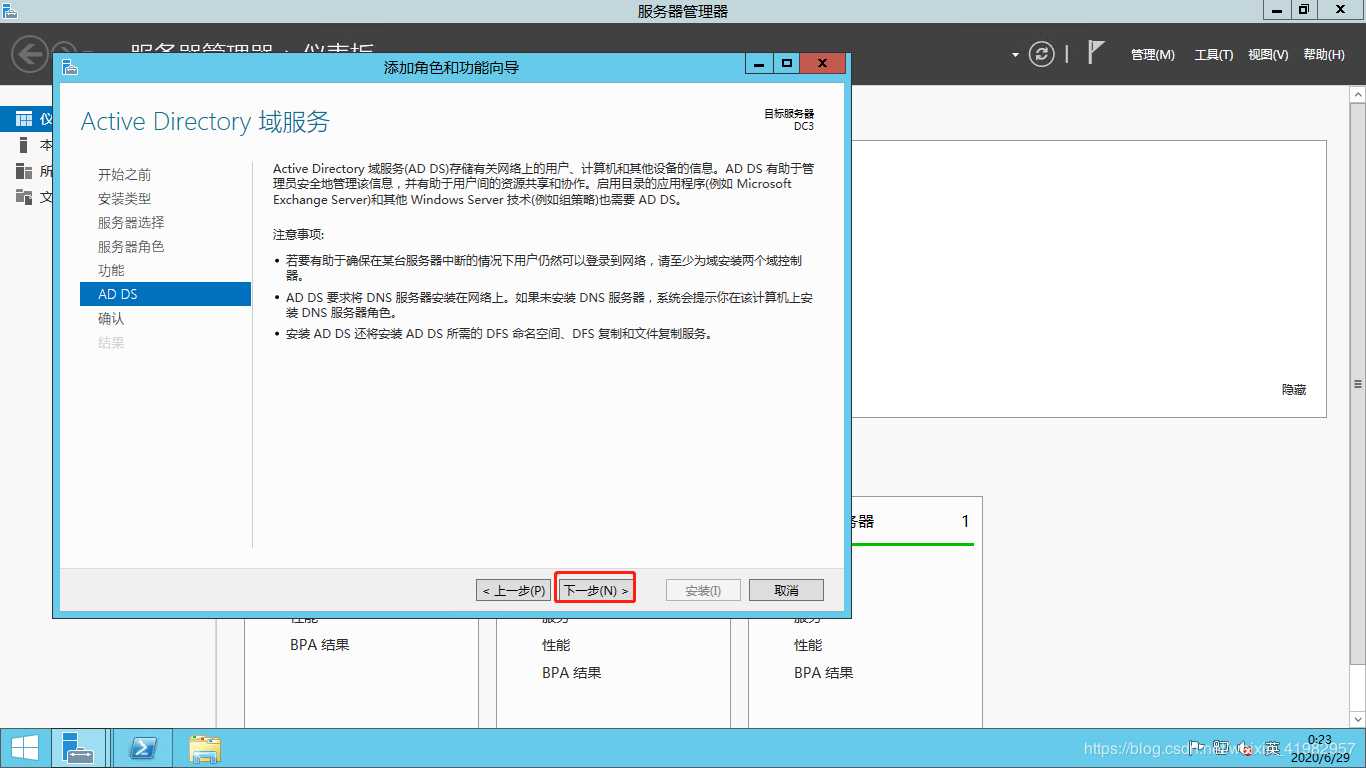The image size is (1366, 768).
Task: Open the Windows Start button
Action: click(x=25, y=748)
